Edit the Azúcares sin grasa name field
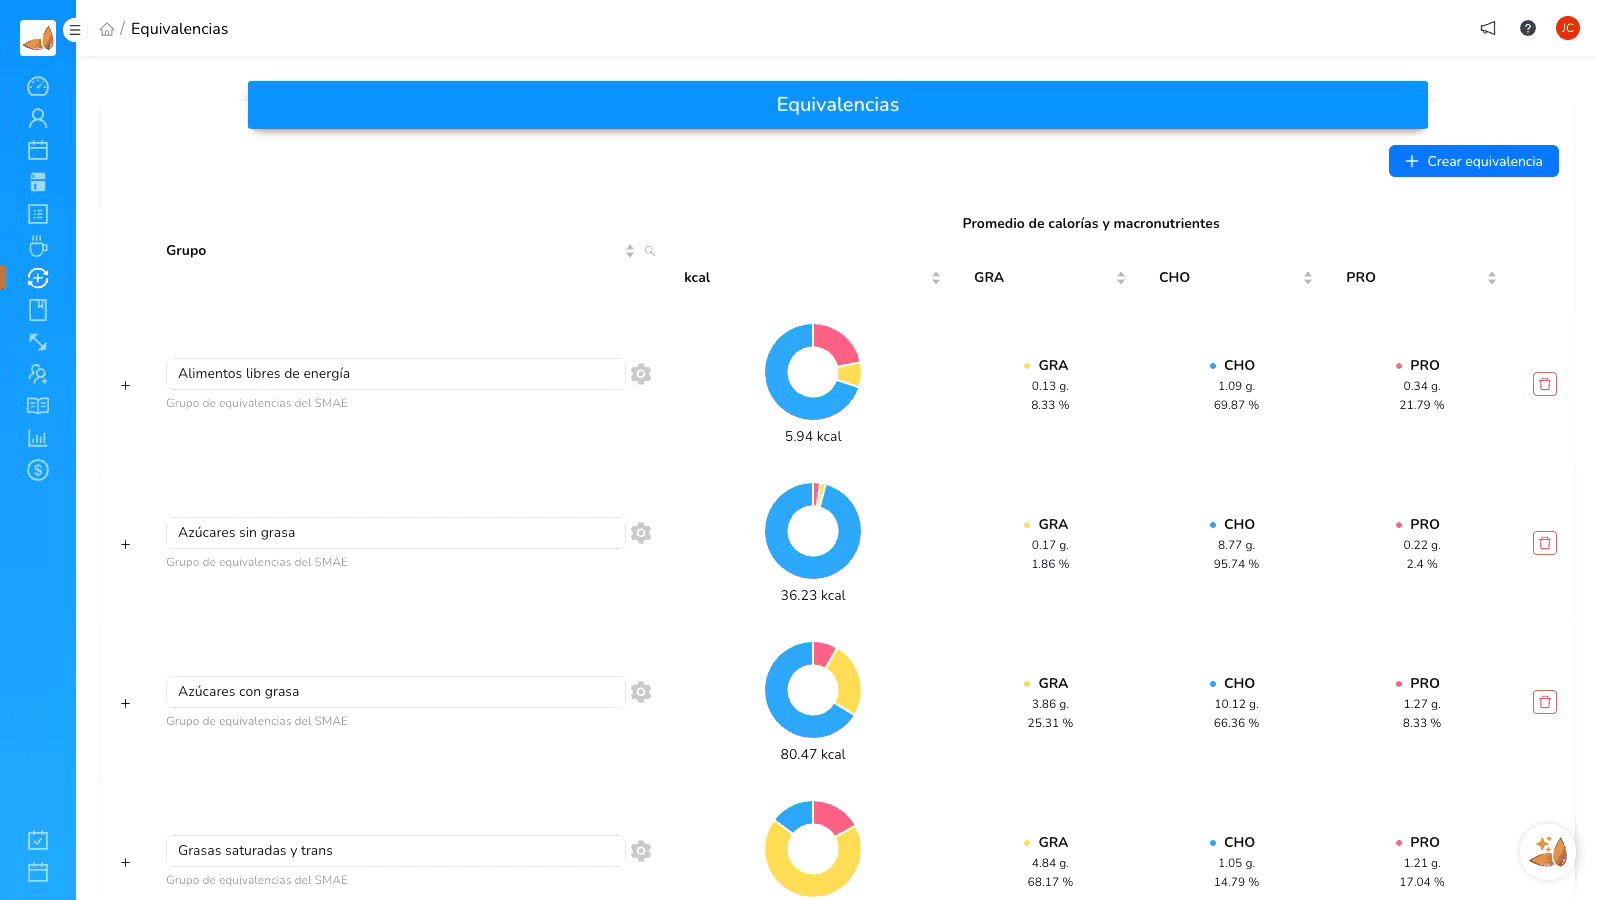This screenshot has width=1600, height=900. click(395, 533)
